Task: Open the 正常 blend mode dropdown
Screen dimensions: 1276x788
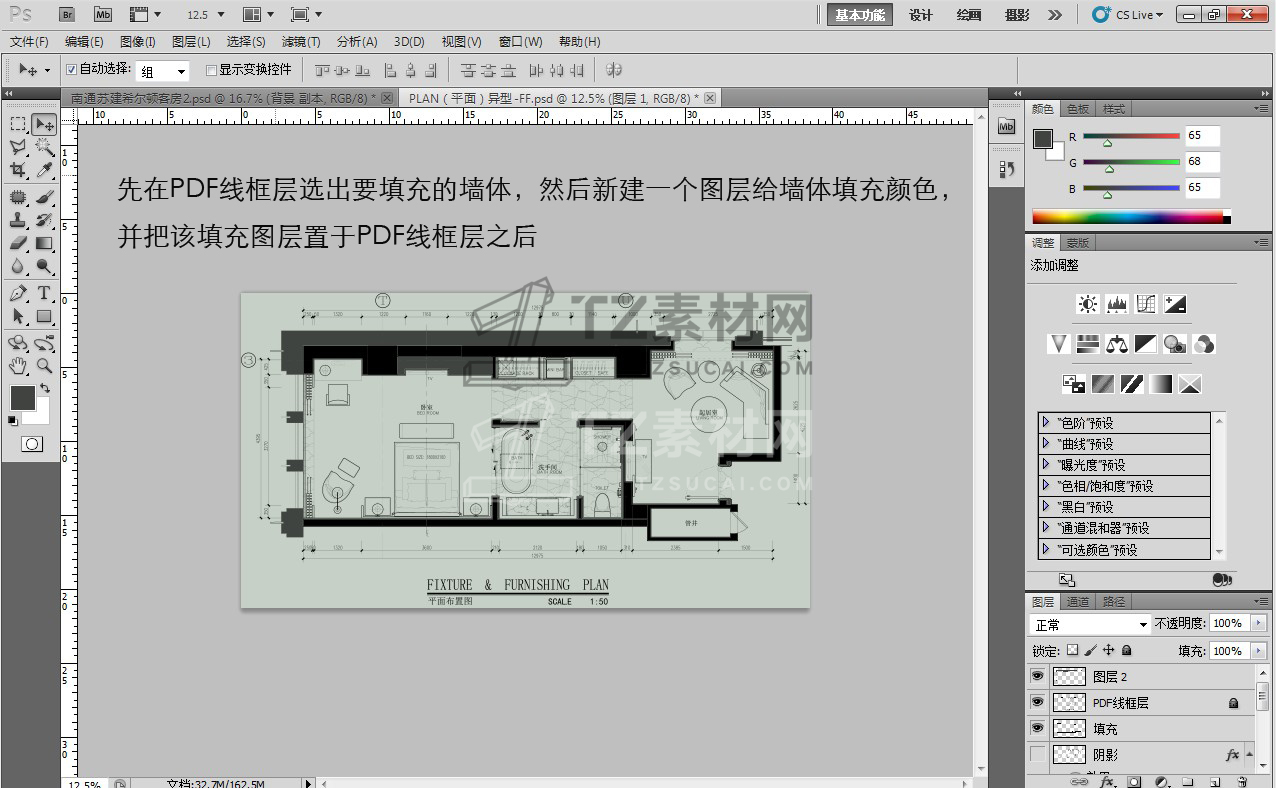Action: 1090,624
